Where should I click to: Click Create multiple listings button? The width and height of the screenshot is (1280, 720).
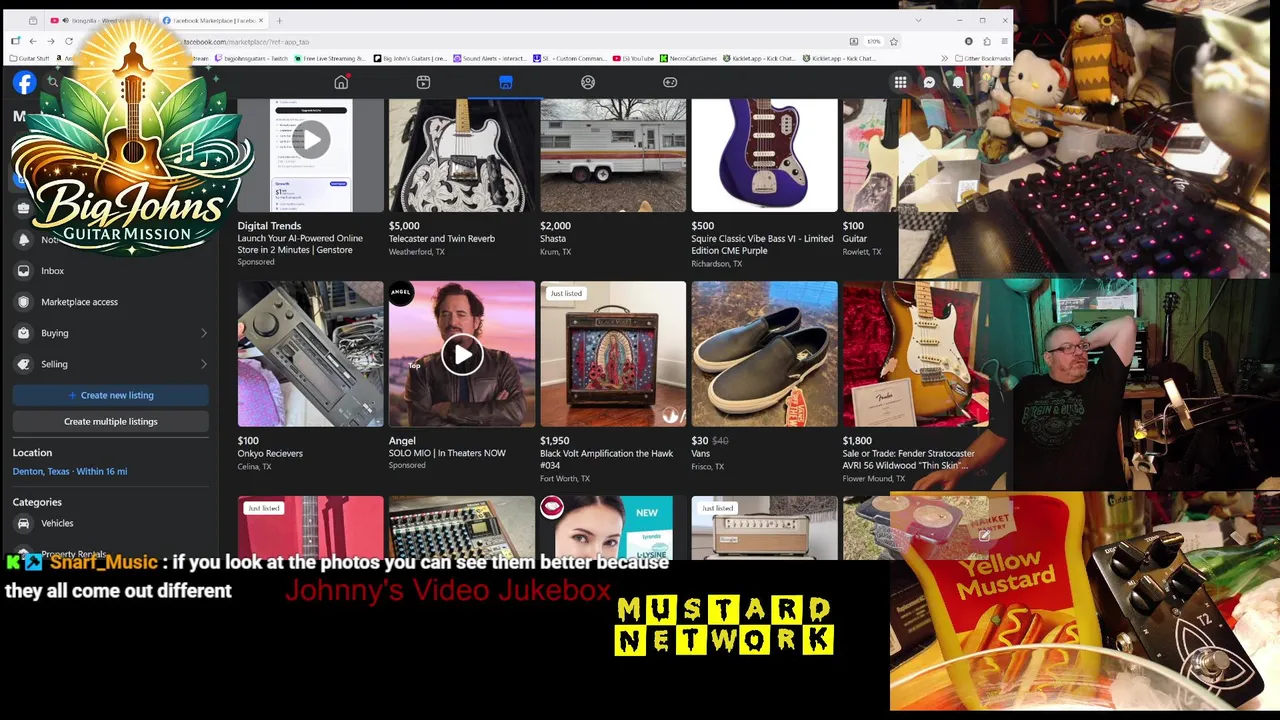(x=110, y=421)
